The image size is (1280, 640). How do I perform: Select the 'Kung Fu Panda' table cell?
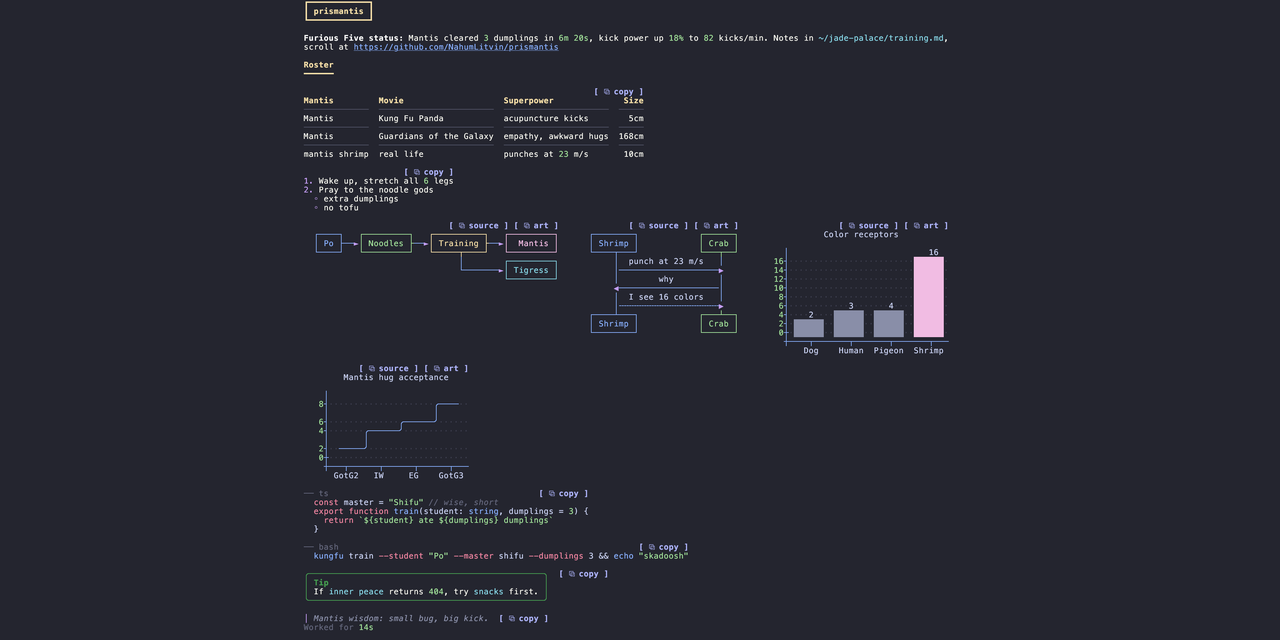(x=411, y=118)
